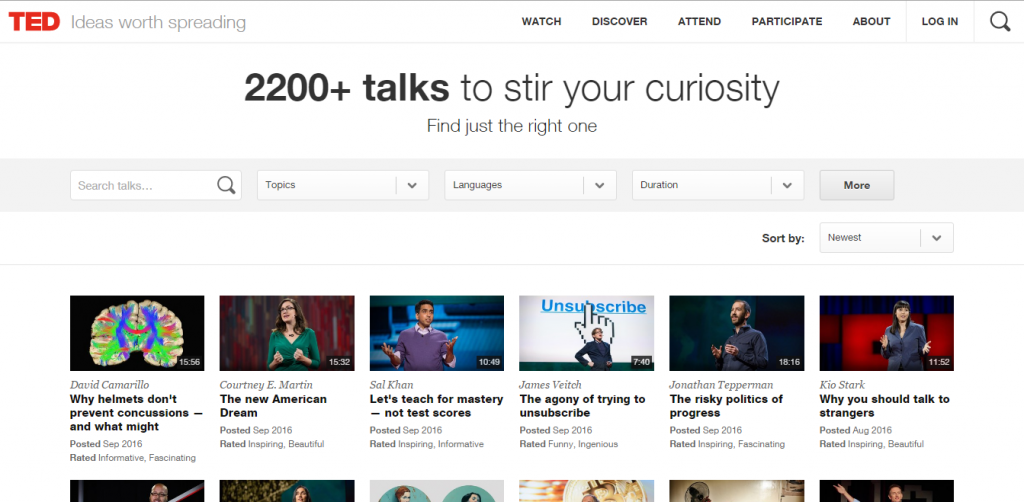
Task: Open the WATCH menu
Action: point(541,22)
